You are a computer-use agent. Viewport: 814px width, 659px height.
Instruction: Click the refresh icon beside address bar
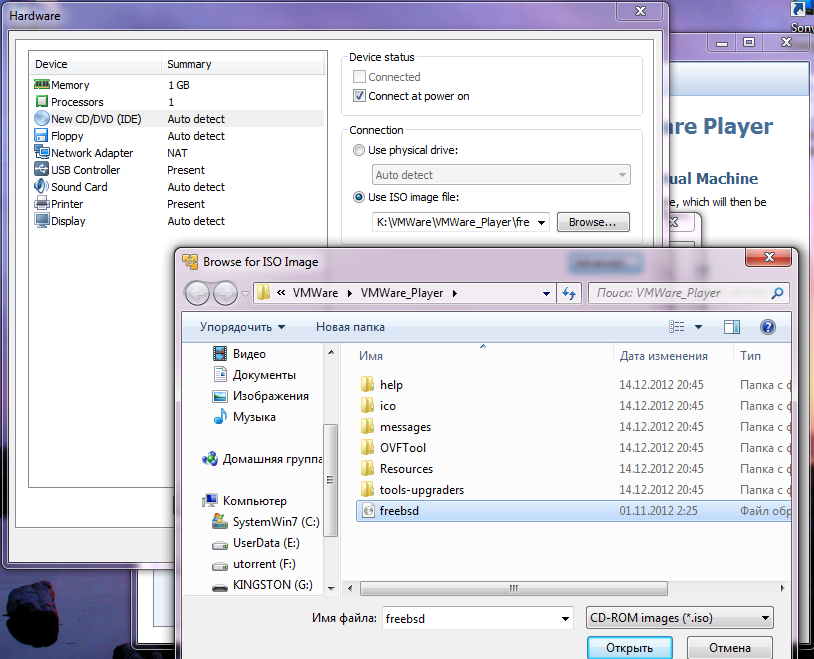pyautogui.click(x=569, y=293)
